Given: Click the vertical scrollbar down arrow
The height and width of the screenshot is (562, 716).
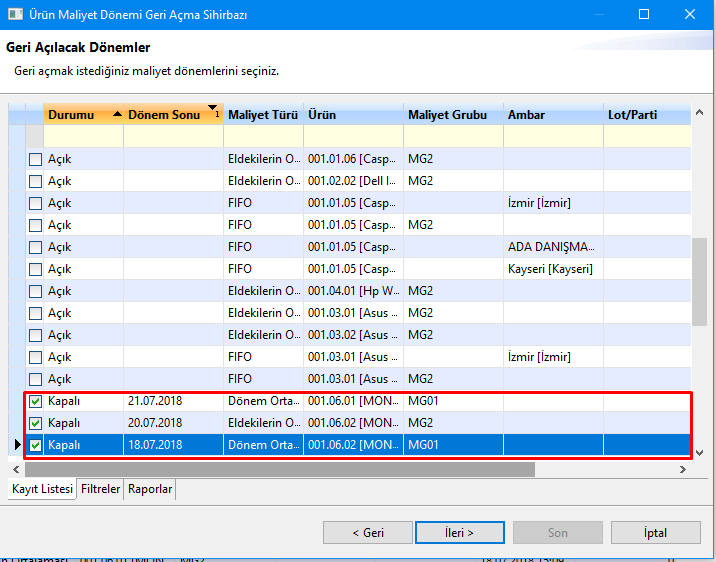Looking at the screenshot, I should 698,452.
